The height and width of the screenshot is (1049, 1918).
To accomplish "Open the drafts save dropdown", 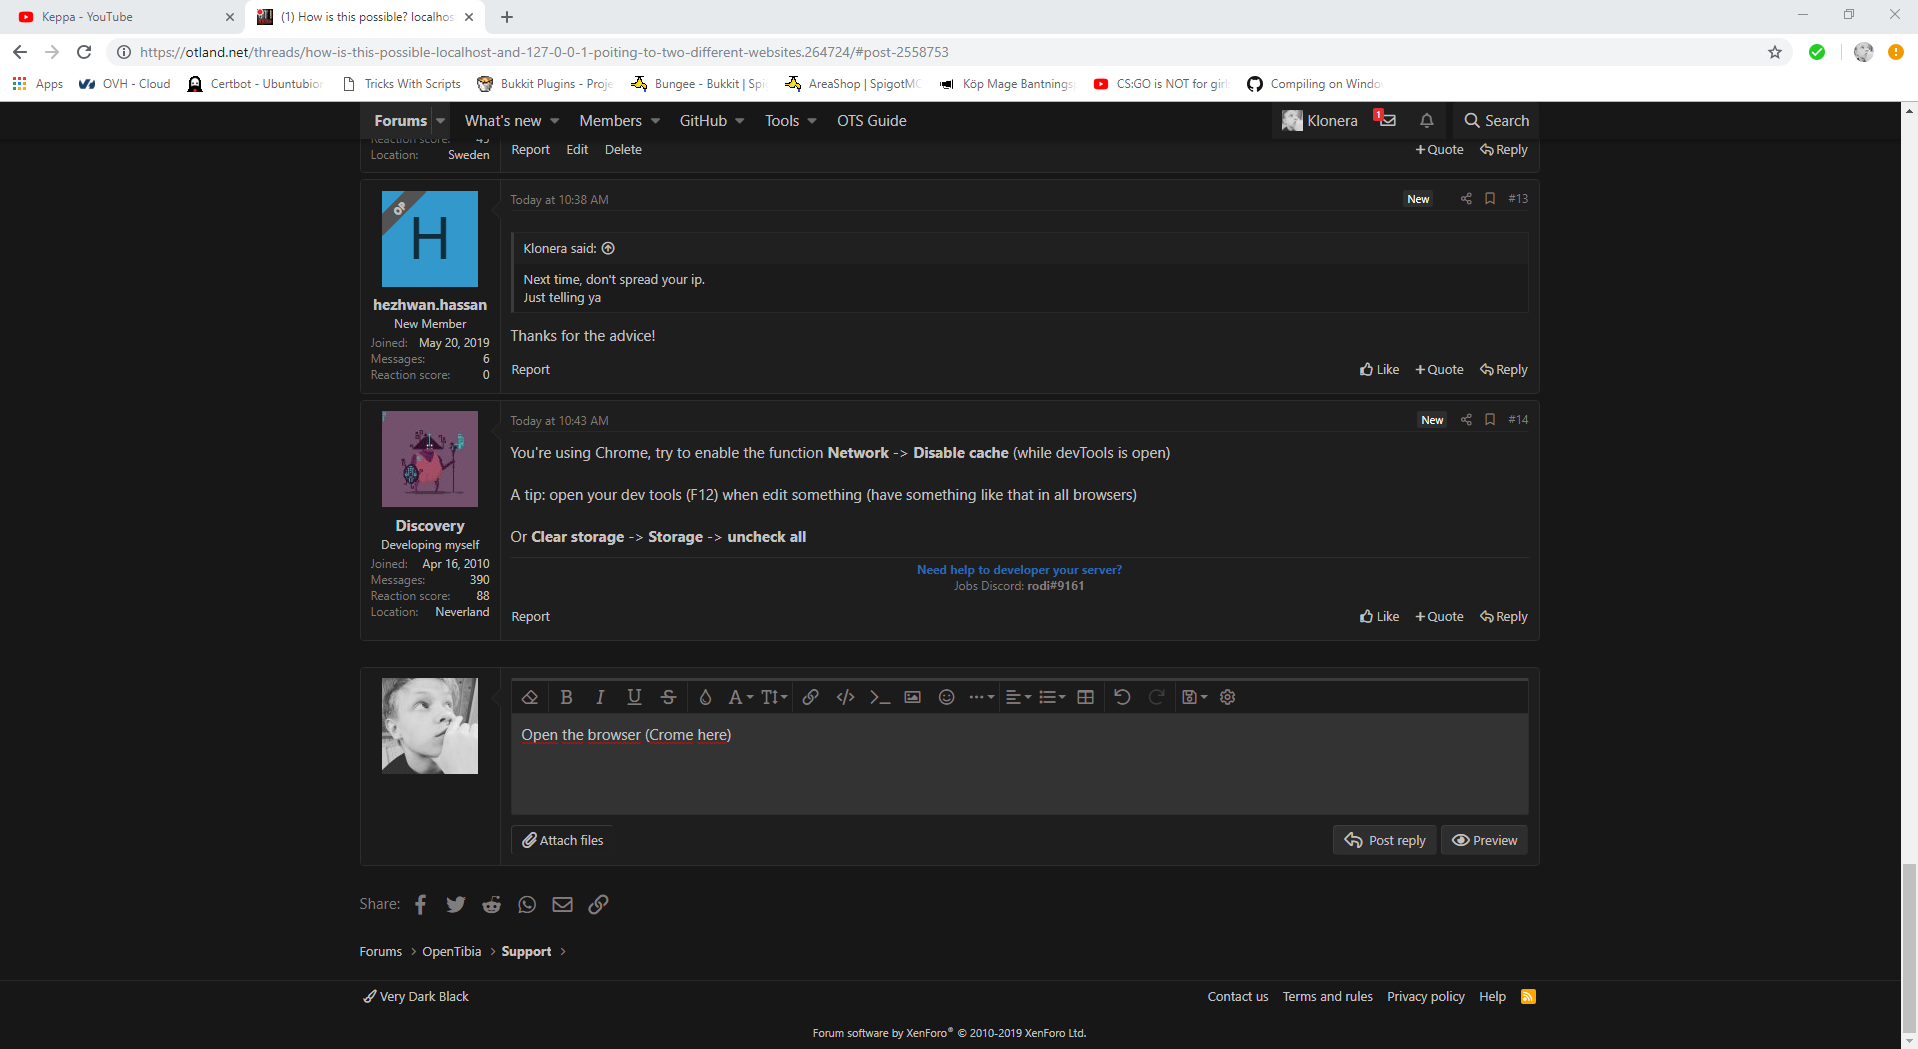I will [x=1194, y=697].
